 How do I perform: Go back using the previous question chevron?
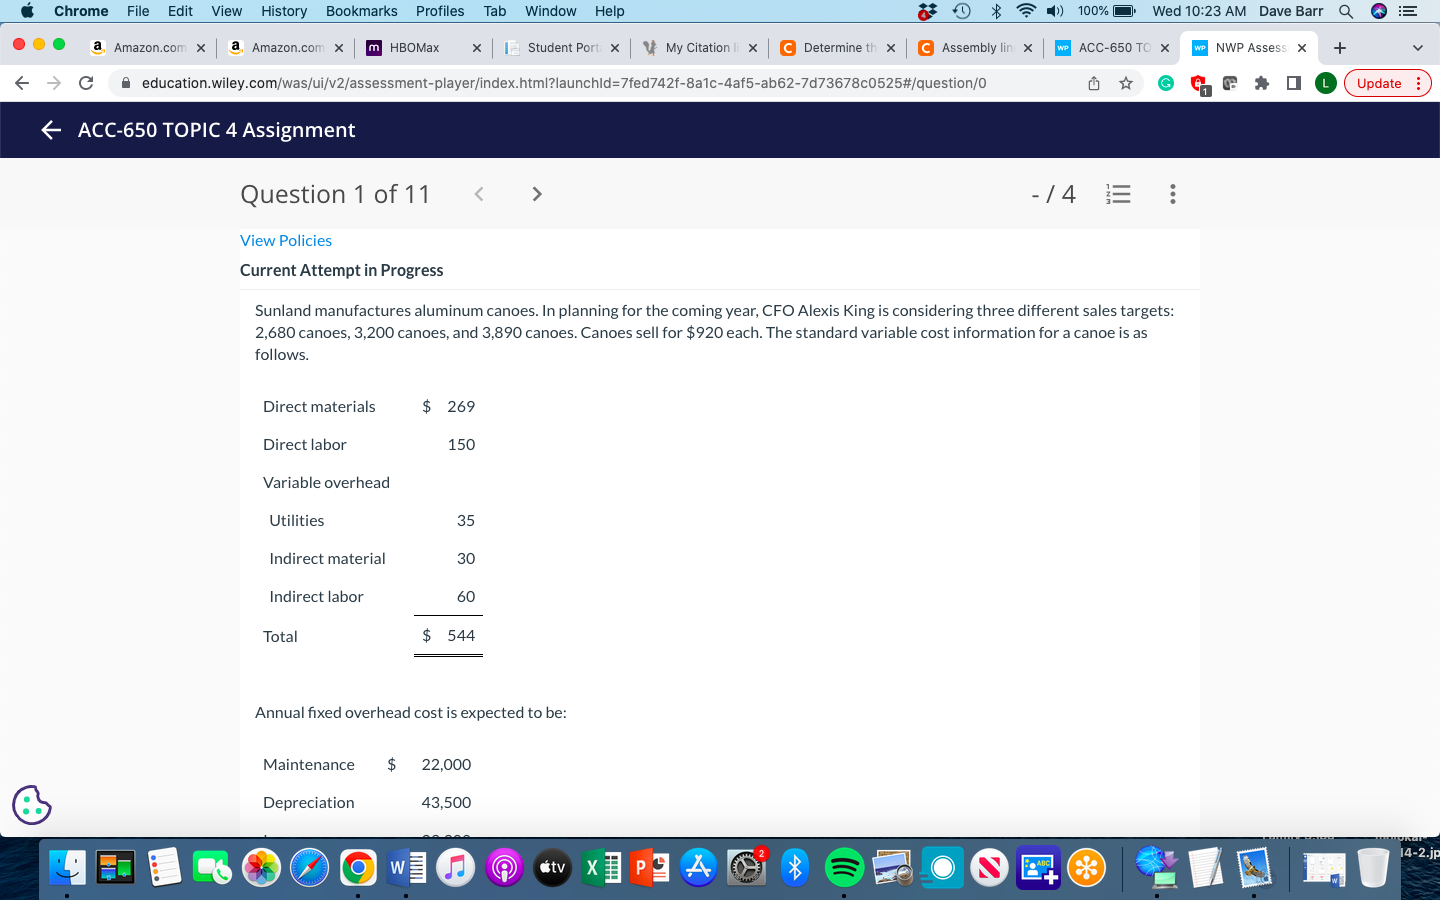[479, 194]
